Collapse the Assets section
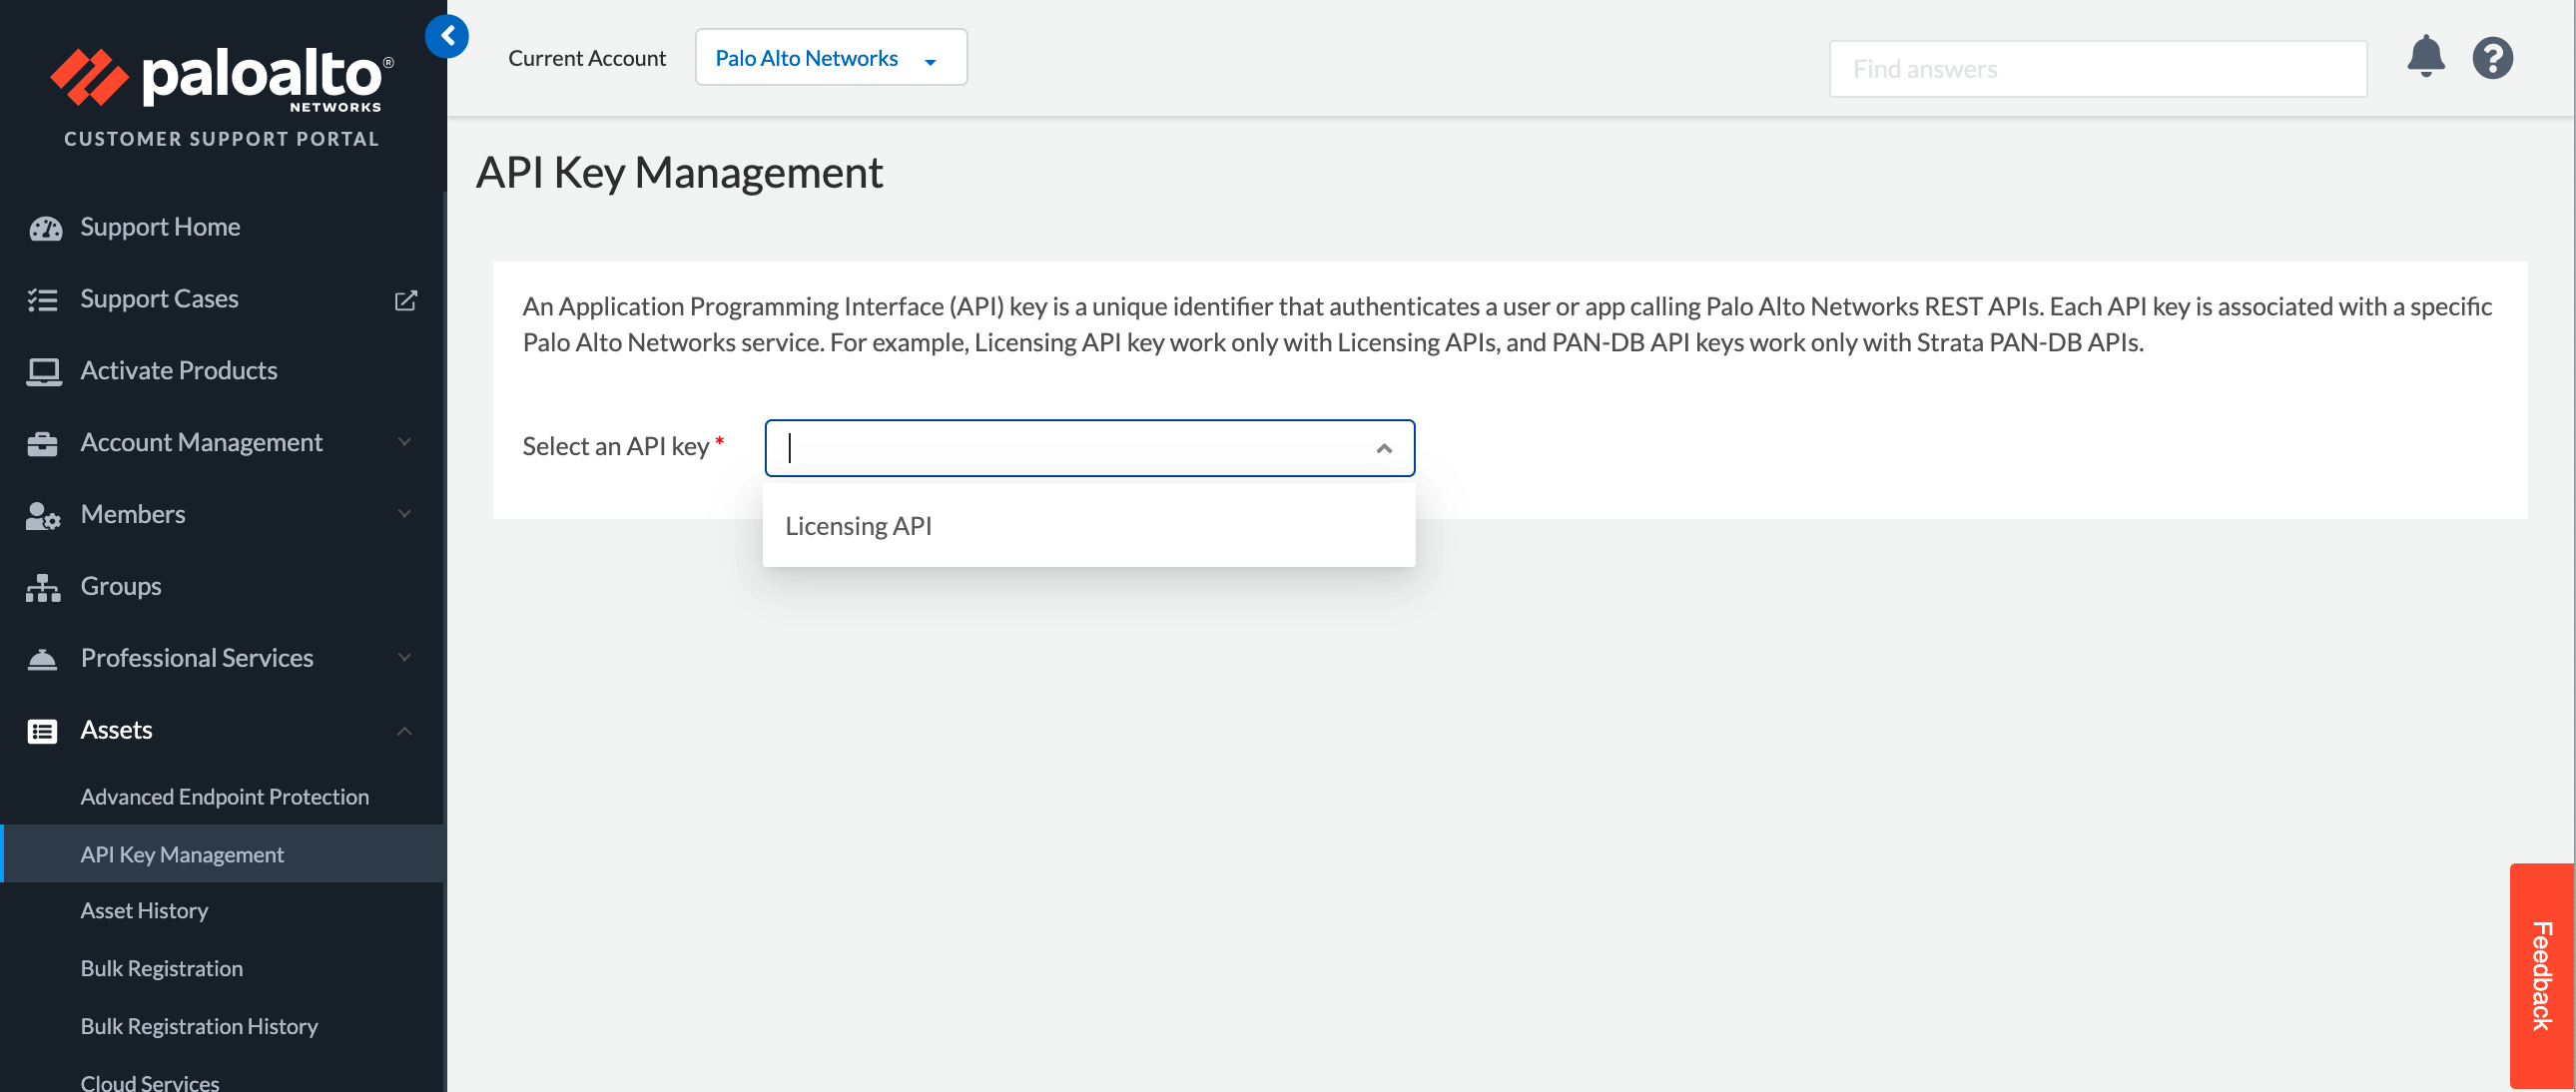Screen dimensions: 2576x1092 coord(404,731)
